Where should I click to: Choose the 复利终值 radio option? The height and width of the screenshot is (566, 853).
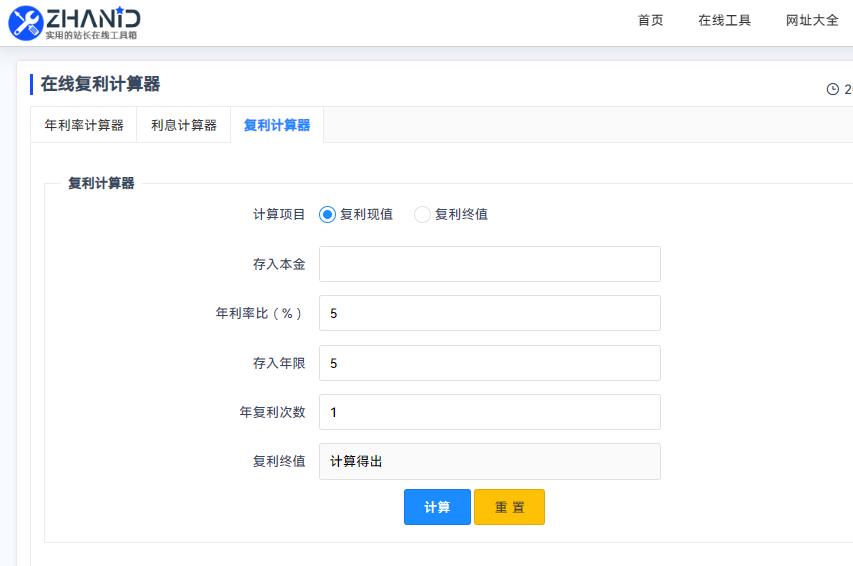pos(422,214)
